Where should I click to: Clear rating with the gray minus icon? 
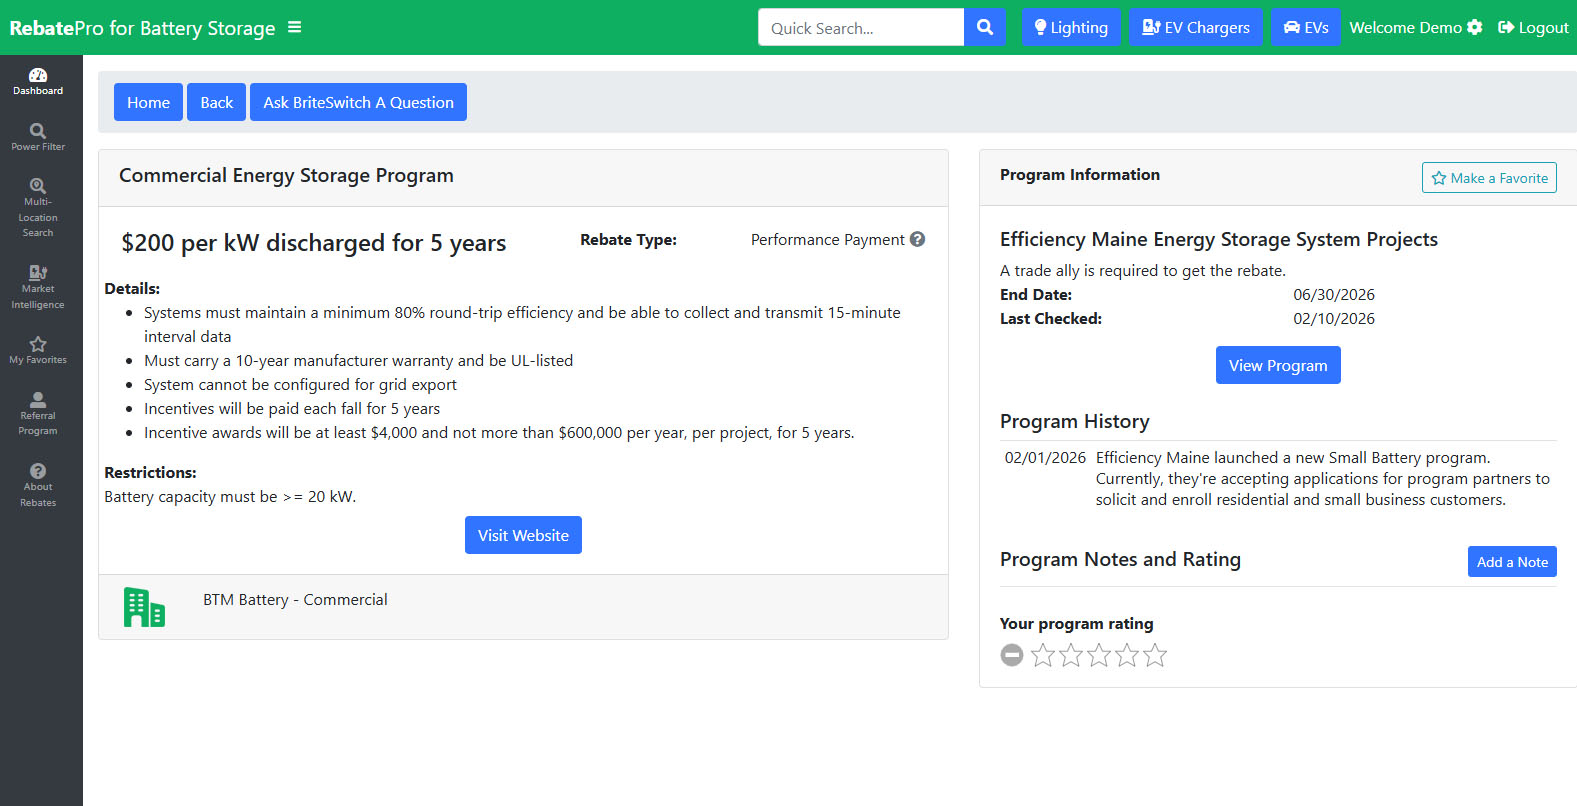click(1012, 655)
